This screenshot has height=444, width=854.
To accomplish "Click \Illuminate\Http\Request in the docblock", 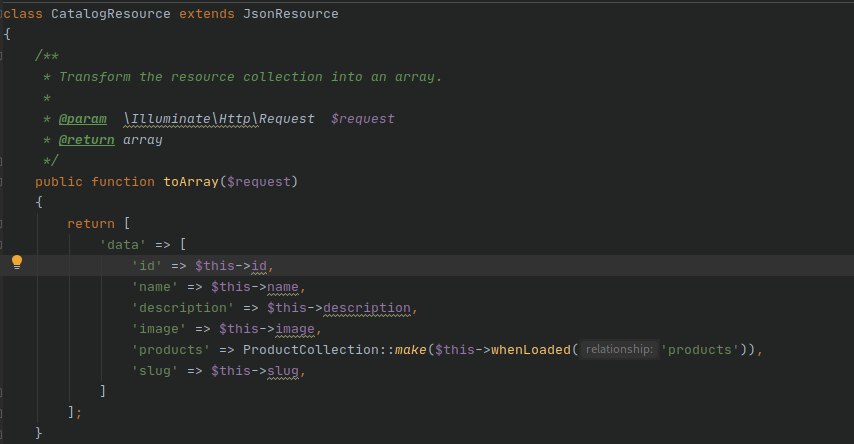I will click(x=219, y=119).
